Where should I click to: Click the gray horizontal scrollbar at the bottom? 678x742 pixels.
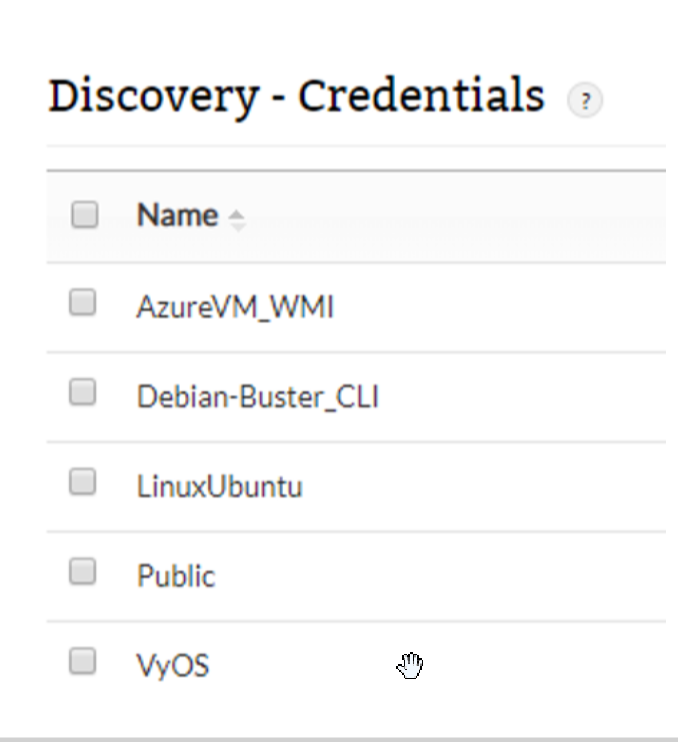pyautogui.click(x=339, y=737)
